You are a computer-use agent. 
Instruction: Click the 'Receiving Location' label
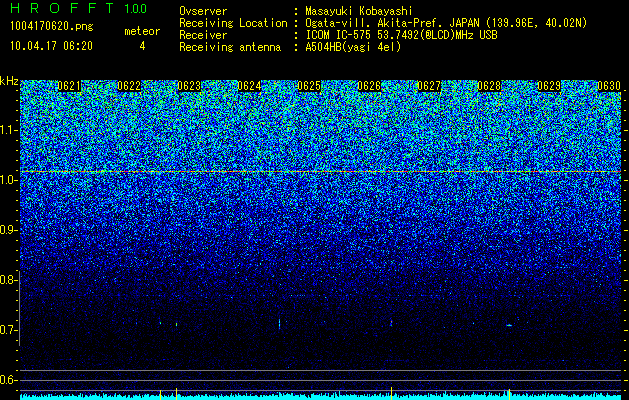coord(233,23)
